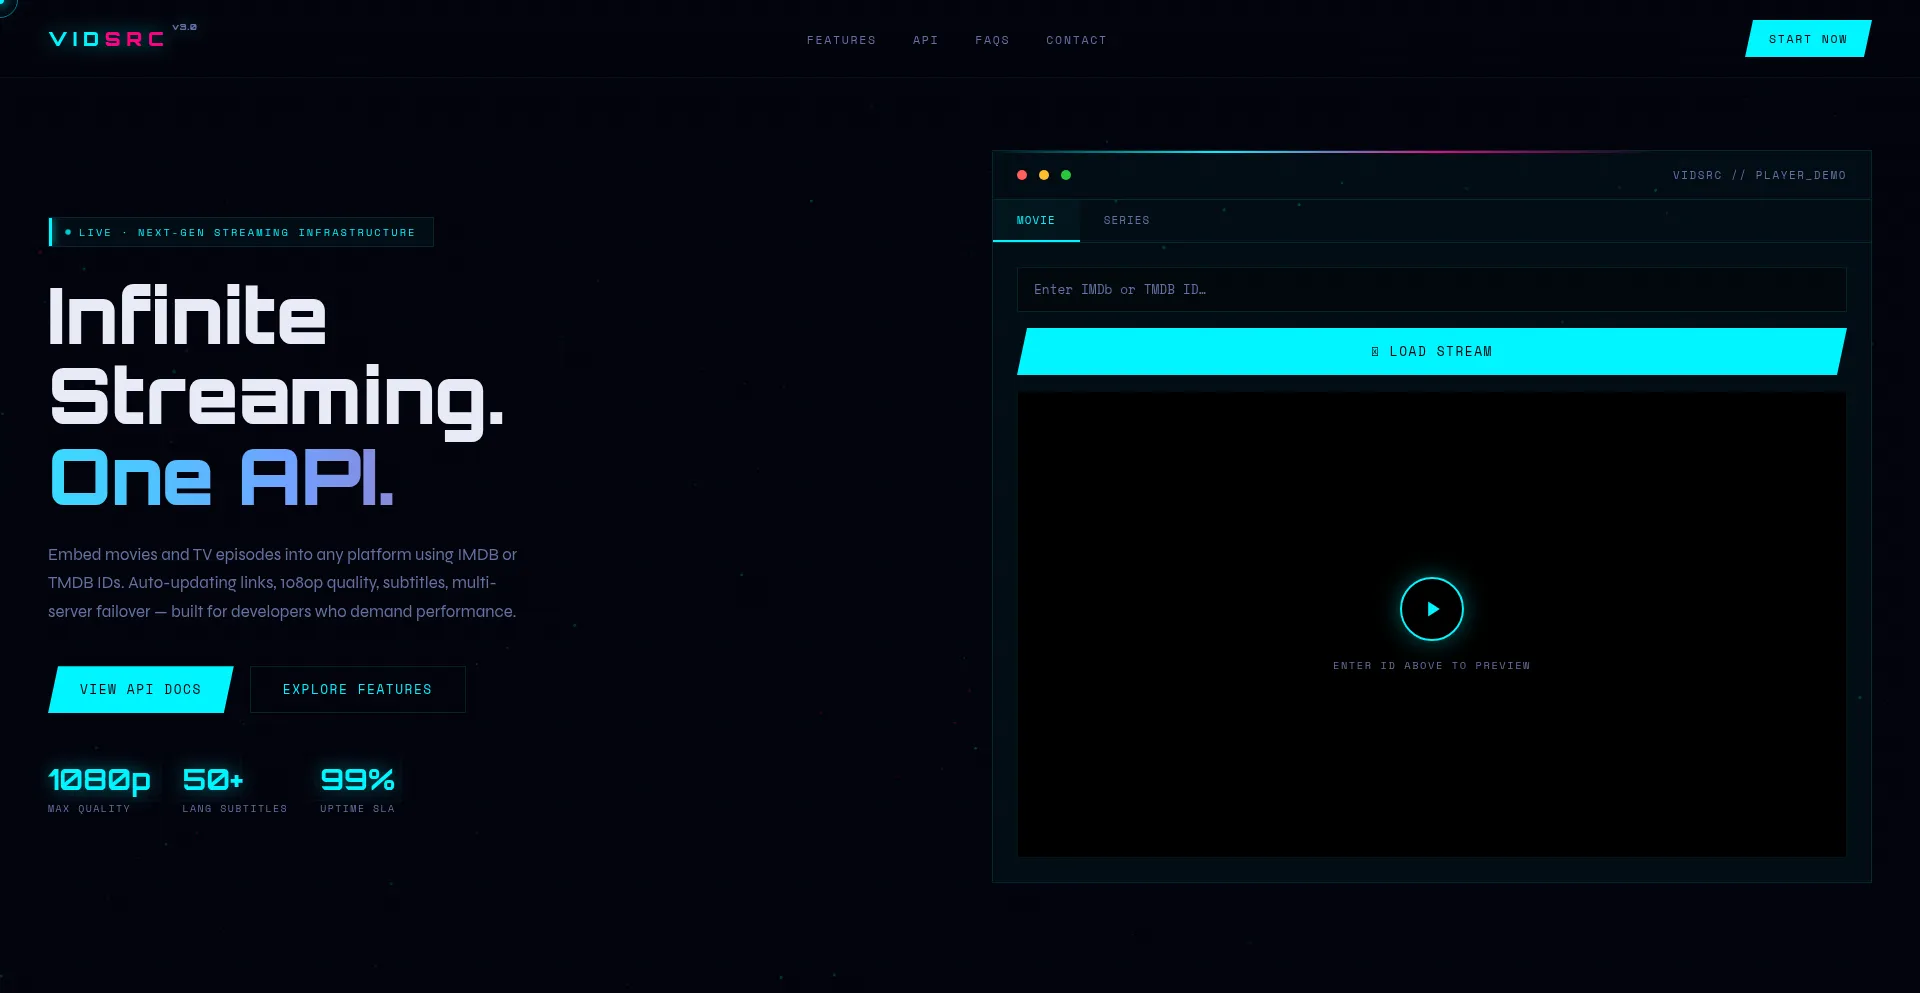Image resolution: width=1920 pixels, height=993 pixels.
Task: Open the API nav link
Action: 925,40
